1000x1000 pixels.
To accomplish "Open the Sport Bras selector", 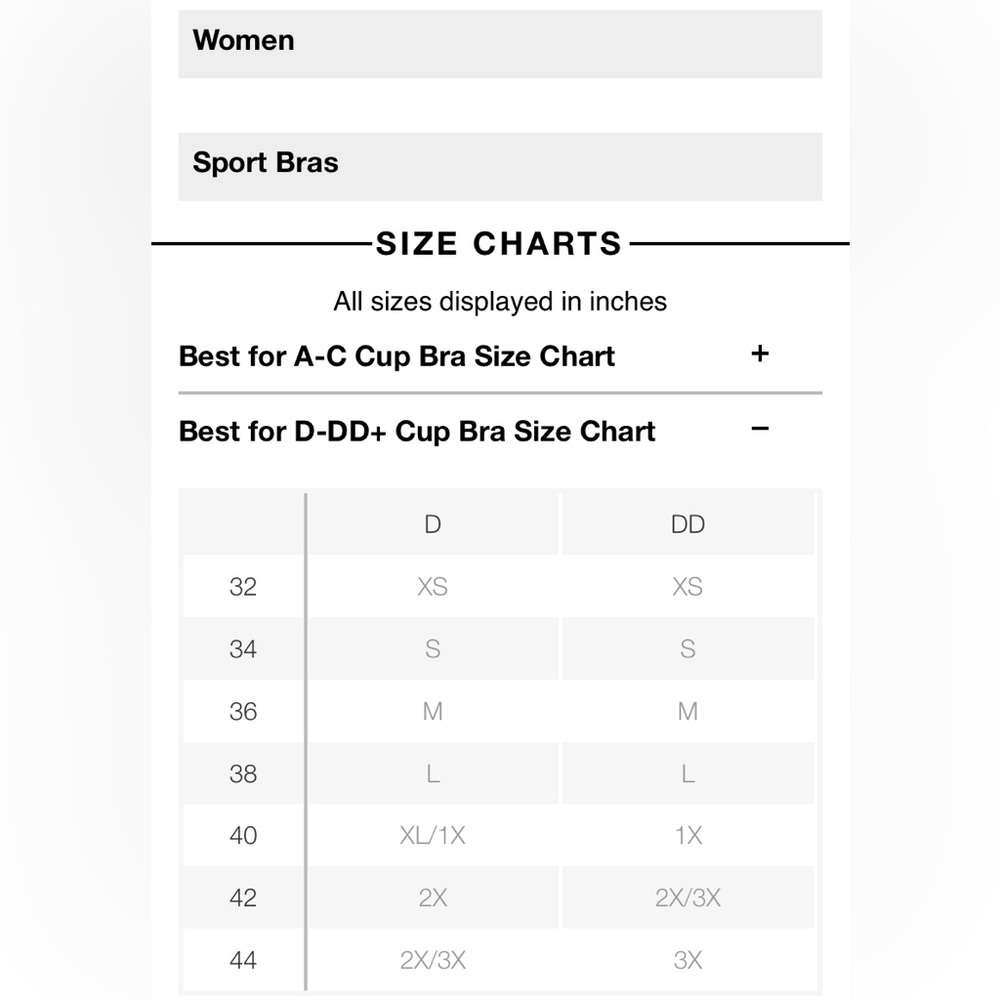I will pos(500,166).
